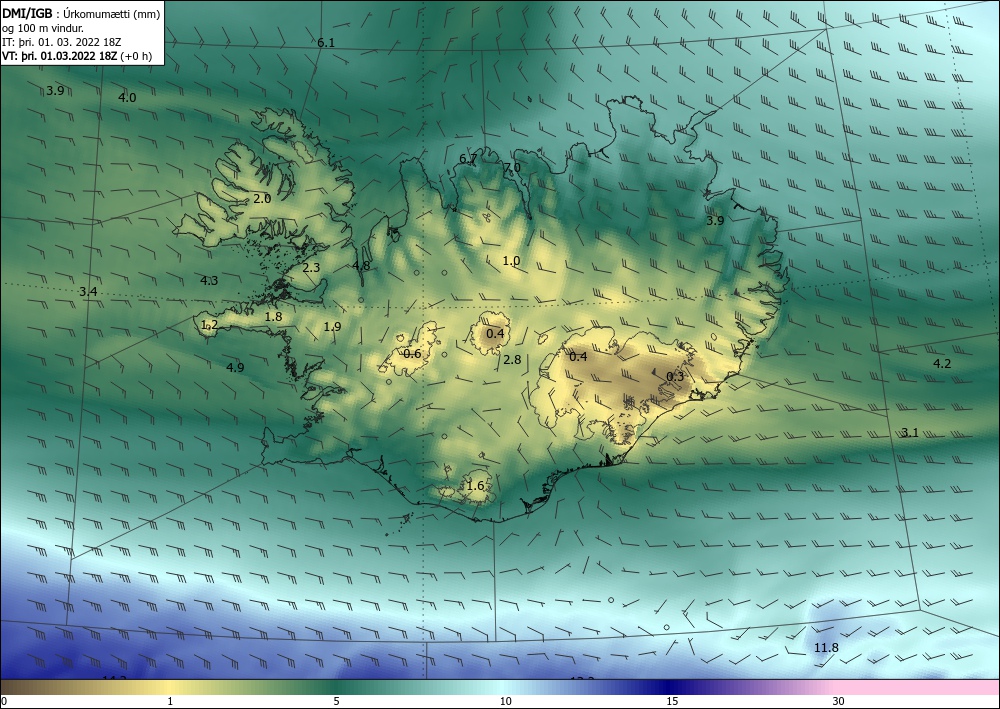The image size is (1000, 709).
Task: Pick the 4.8 value on the map
Action: pyautogui.click(x=360, y=265)
